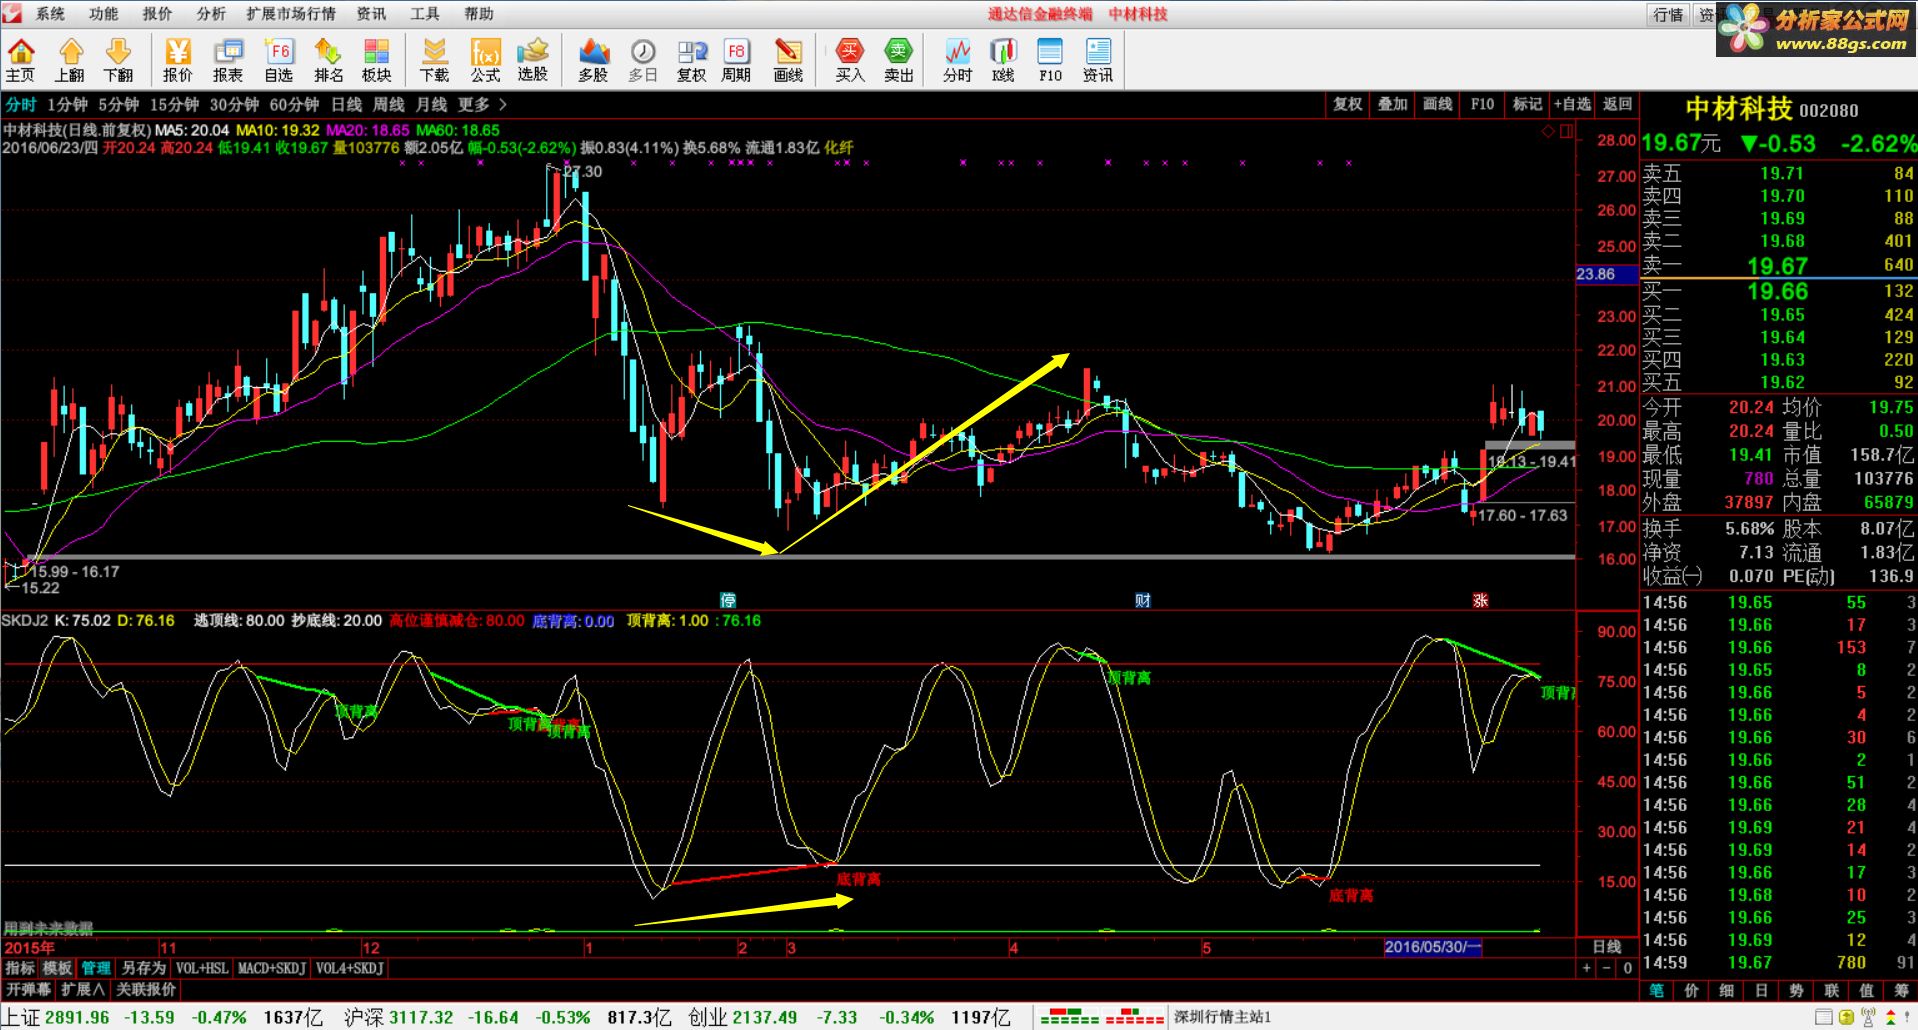The image size is (1918, 1030).
Task: Click the plus zoom button beside 日线
Action: (1586, 968)
